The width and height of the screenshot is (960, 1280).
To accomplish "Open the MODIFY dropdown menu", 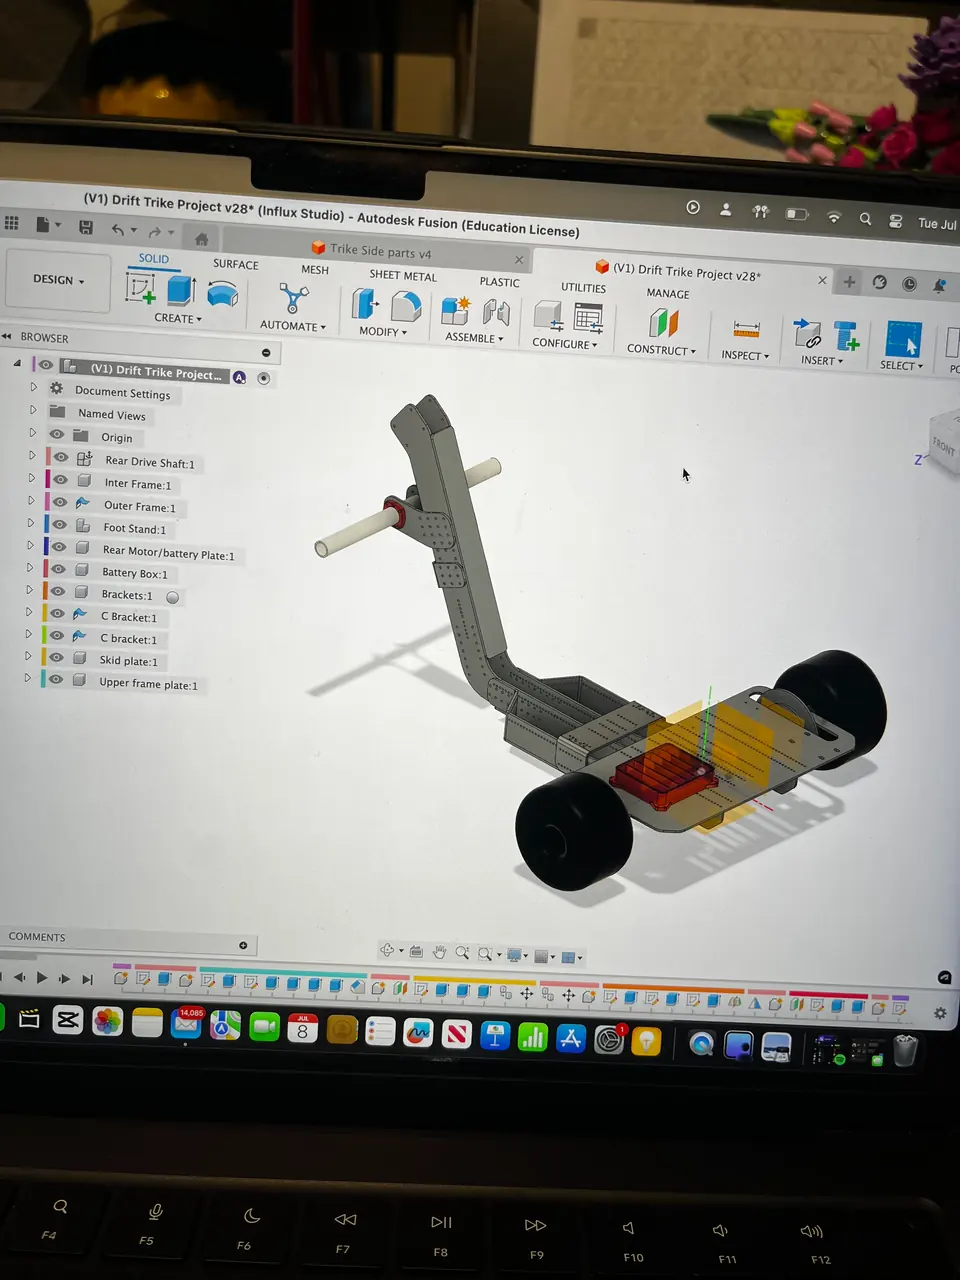I will (x=382, y=332).
